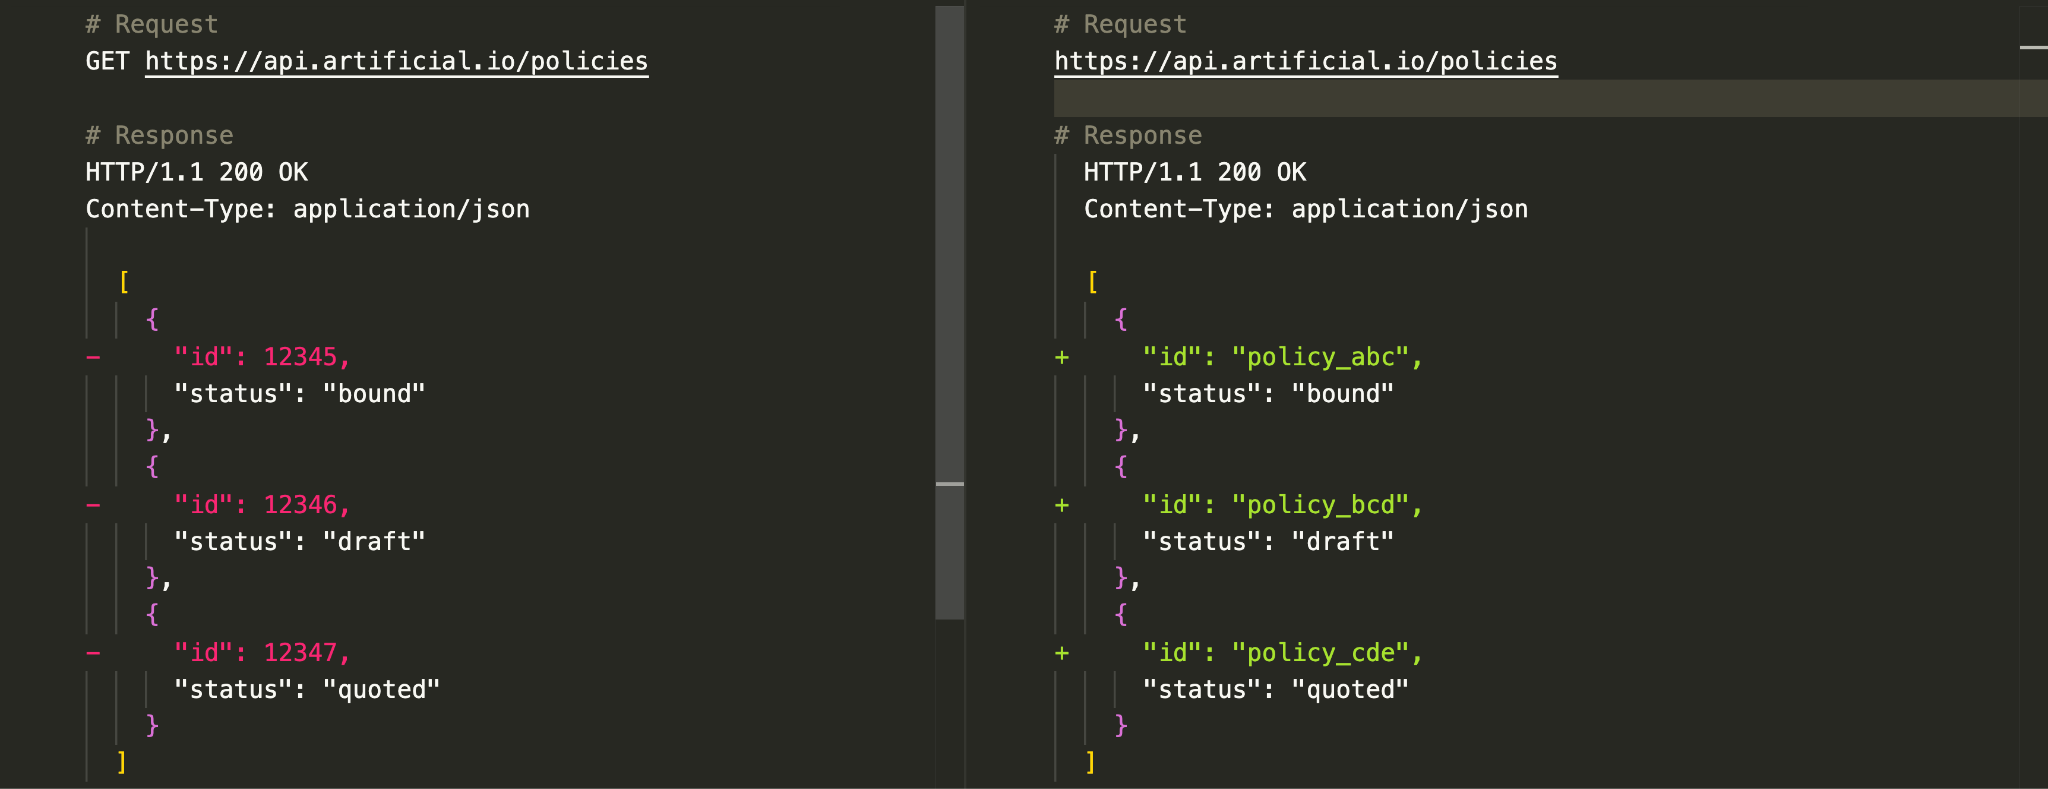The image size is (2048, 789).
Task: Click Content-Type header line in right pane
Action: tap(1306, 209)
